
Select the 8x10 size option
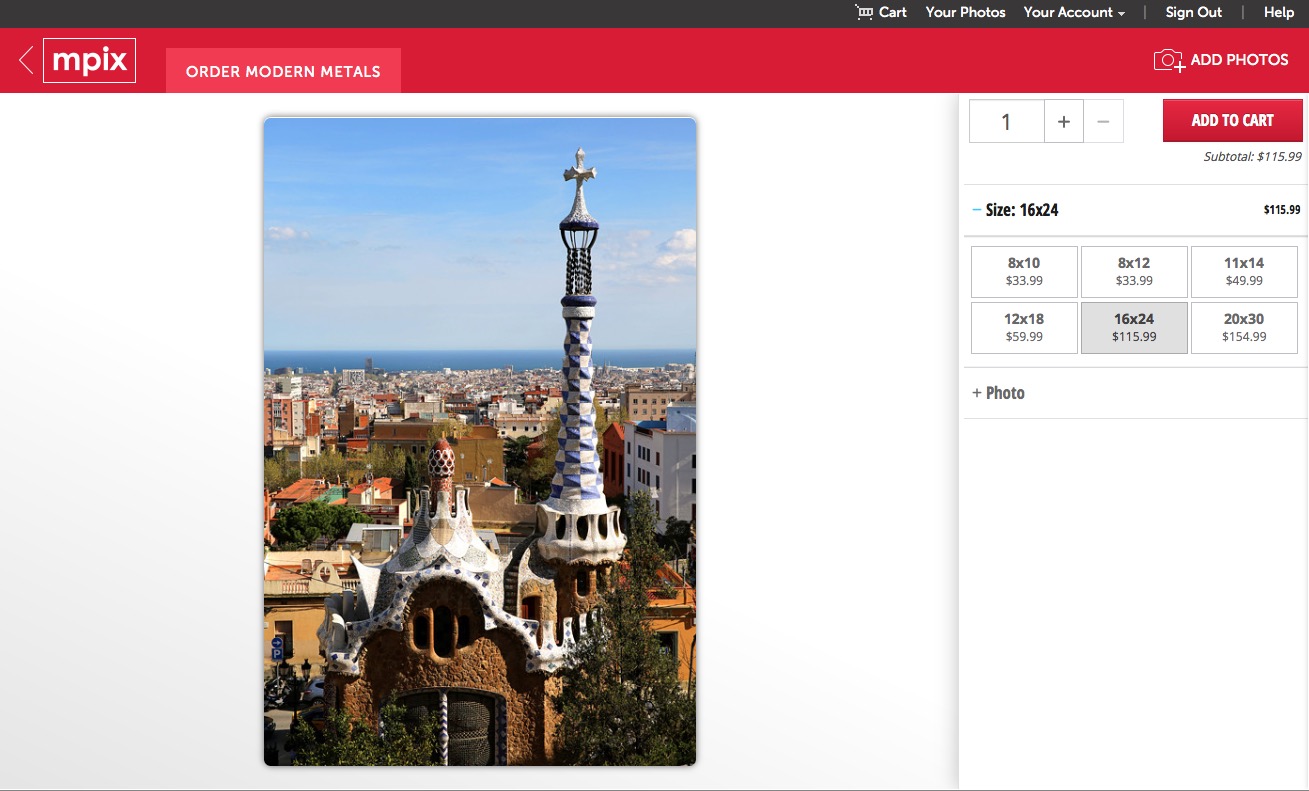click(1023, 271)
